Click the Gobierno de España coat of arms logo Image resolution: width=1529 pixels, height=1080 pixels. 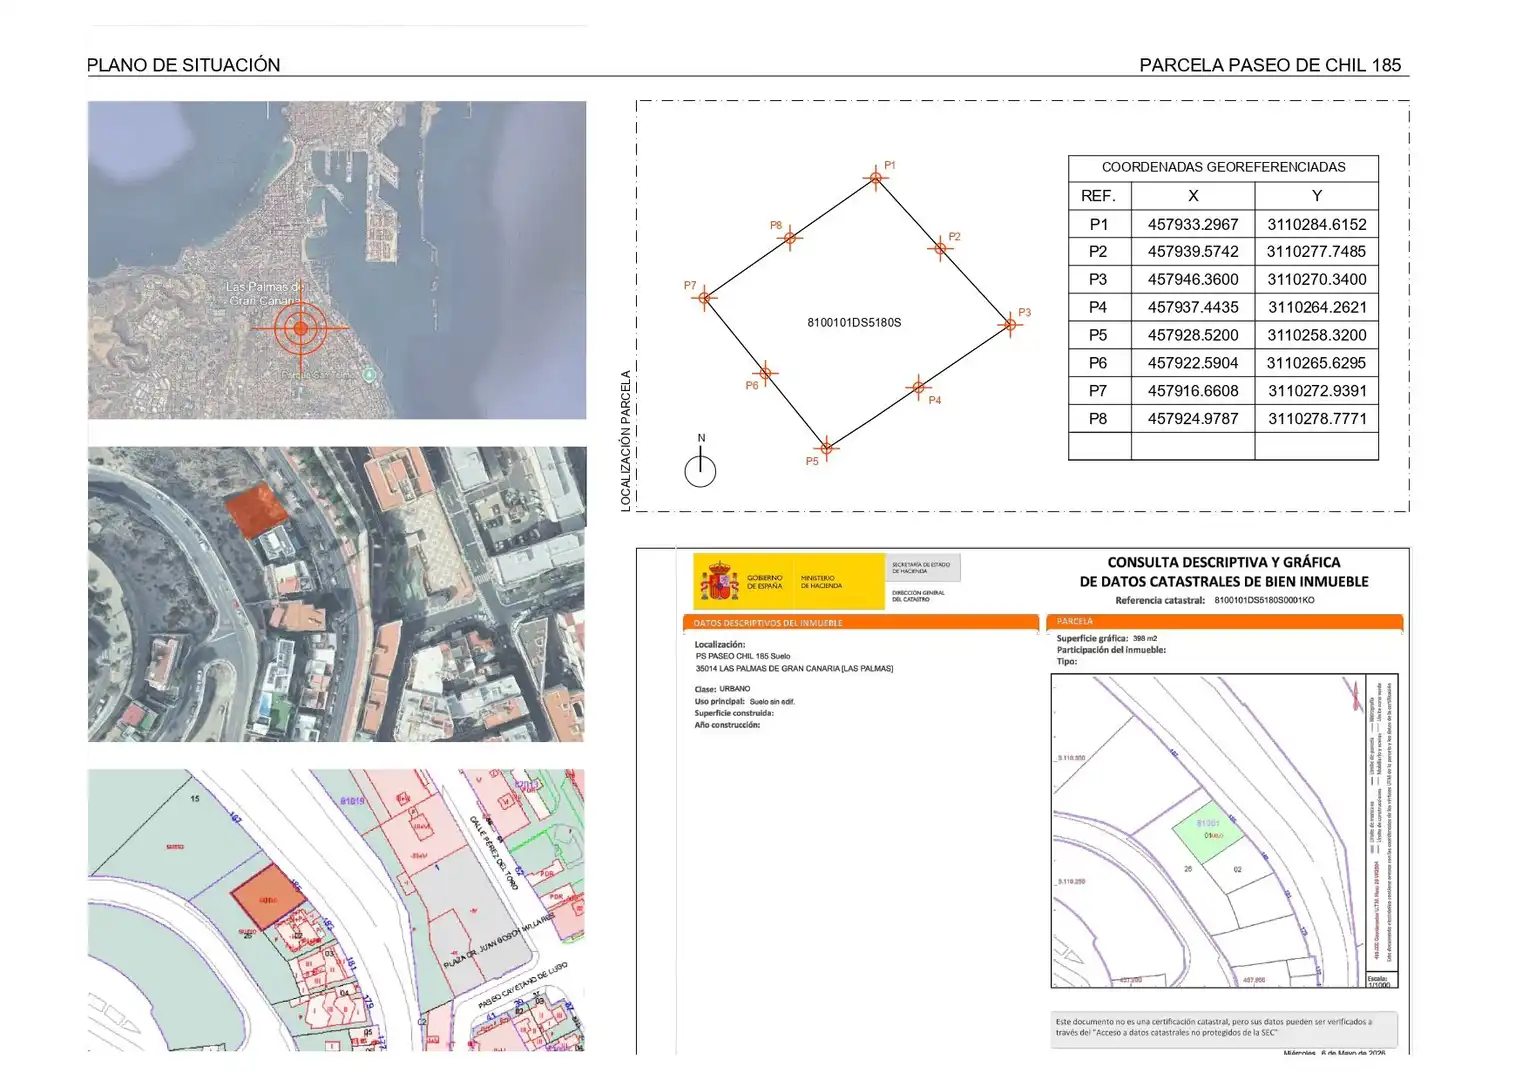[719, 582]
